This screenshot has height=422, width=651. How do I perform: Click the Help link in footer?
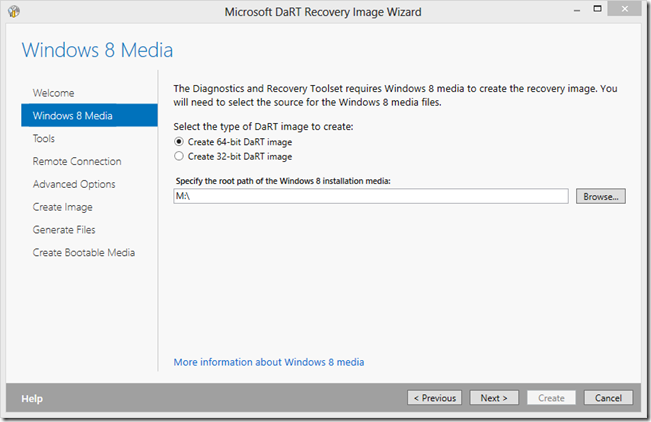tap(32, 398)
